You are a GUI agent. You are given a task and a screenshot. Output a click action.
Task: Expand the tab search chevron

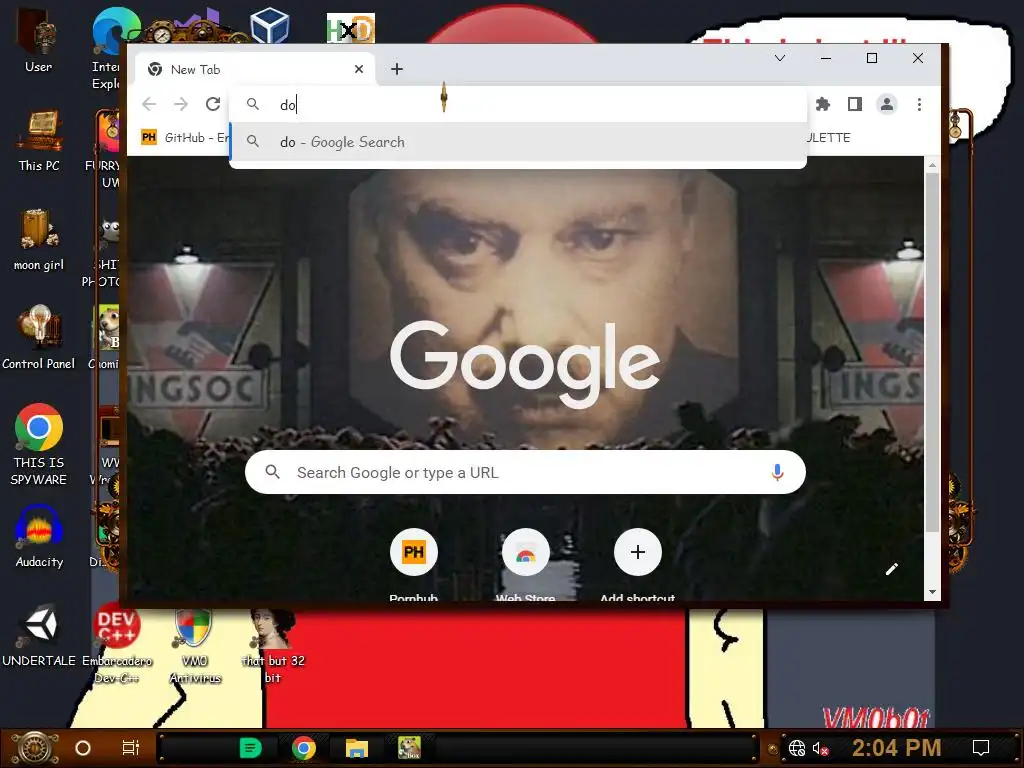(x=780, y=58)
